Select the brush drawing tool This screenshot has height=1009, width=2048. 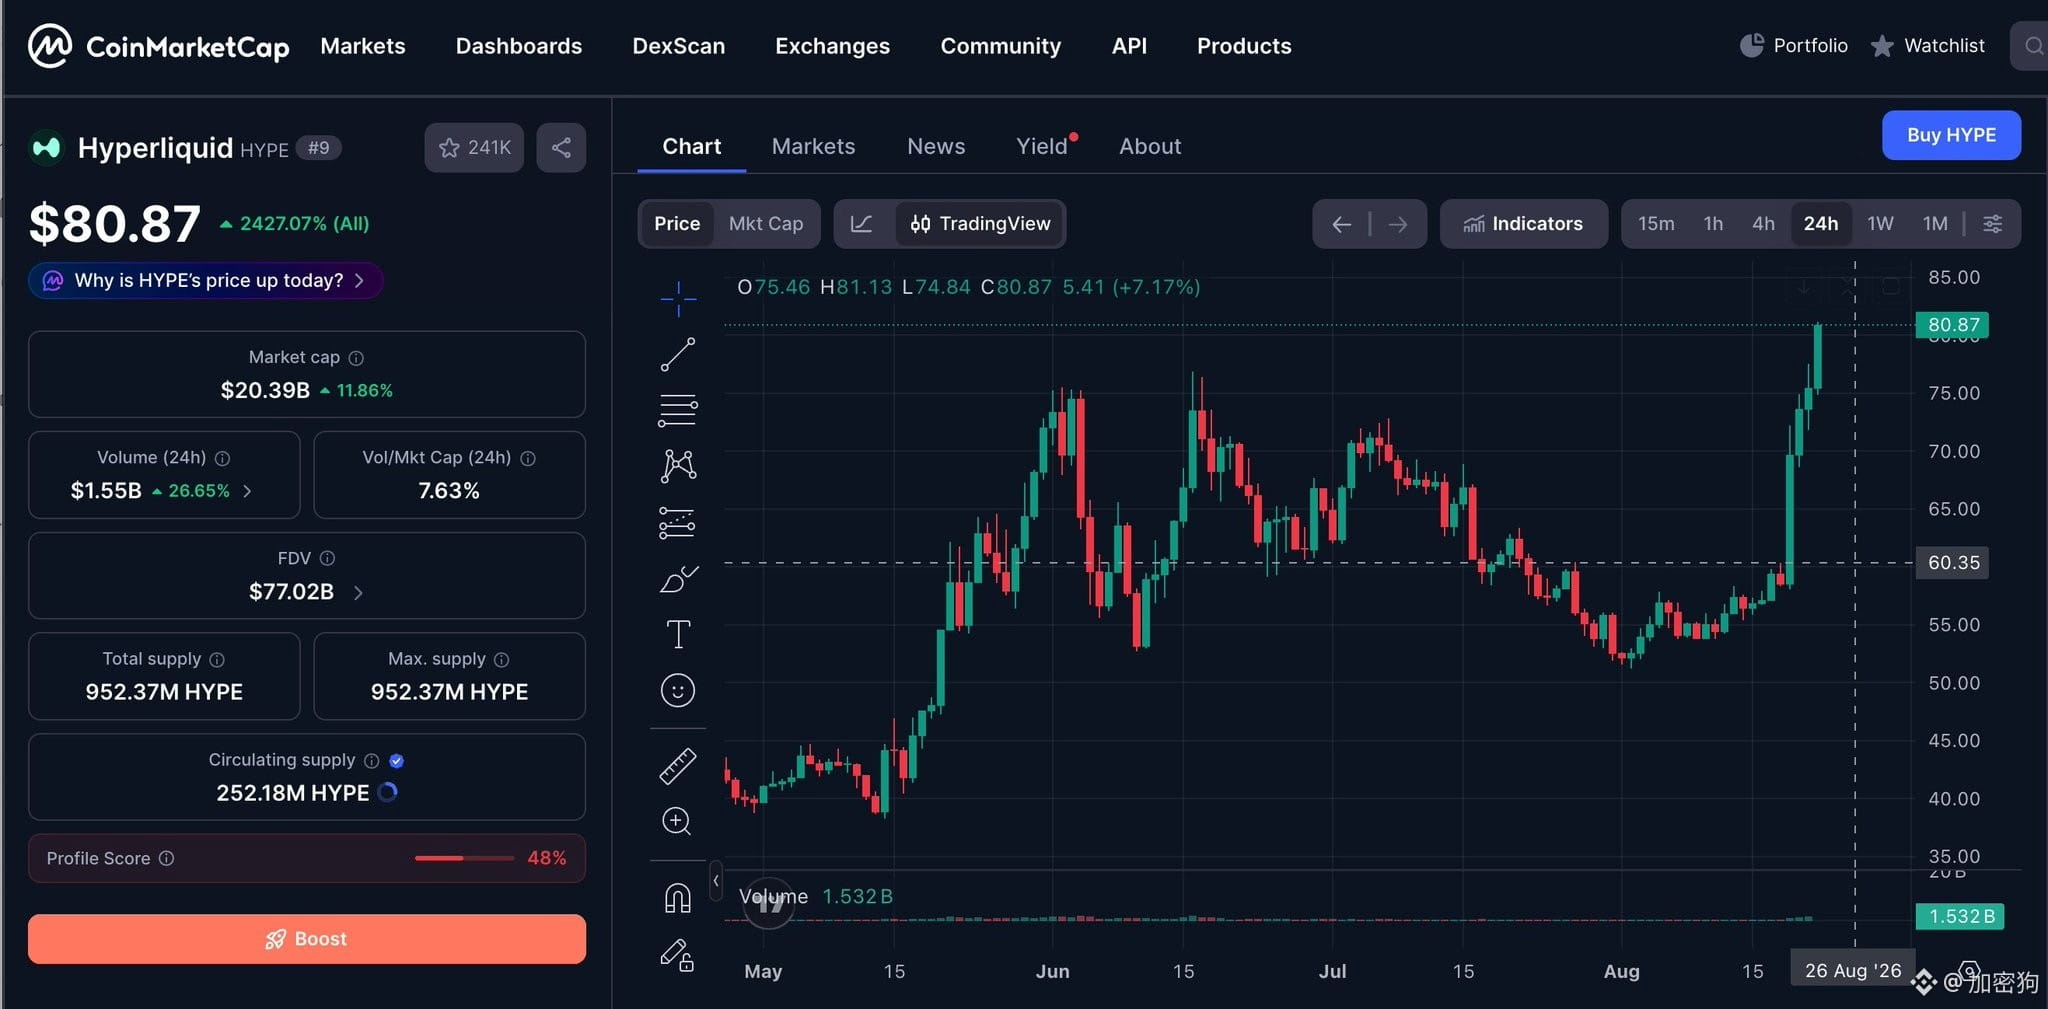click(678, 579)
